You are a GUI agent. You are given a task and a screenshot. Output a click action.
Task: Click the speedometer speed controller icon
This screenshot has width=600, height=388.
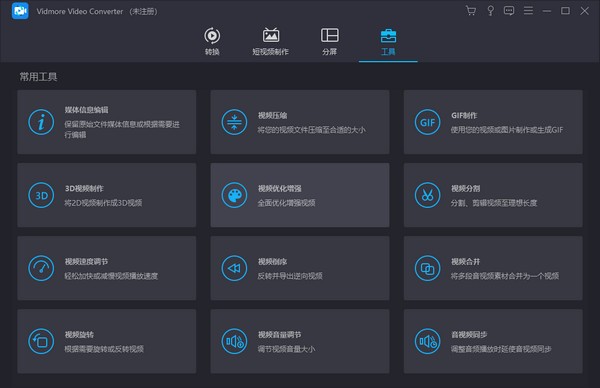[41, 268]
